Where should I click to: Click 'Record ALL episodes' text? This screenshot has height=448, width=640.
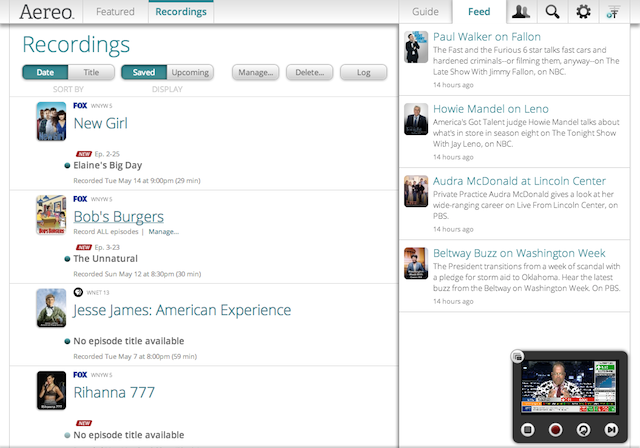106,232
